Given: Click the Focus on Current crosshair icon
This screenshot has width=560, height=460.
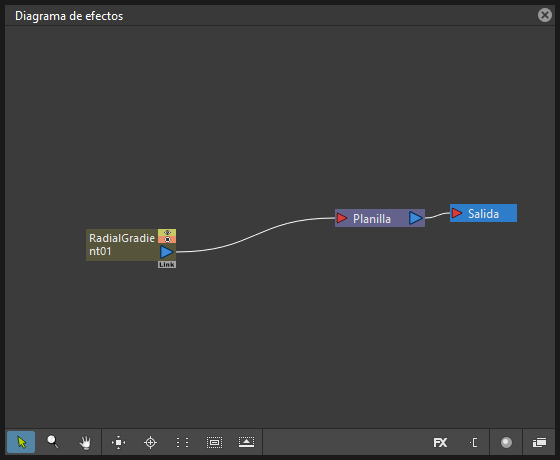Looking at the screenshot, I should coord(150,442).
